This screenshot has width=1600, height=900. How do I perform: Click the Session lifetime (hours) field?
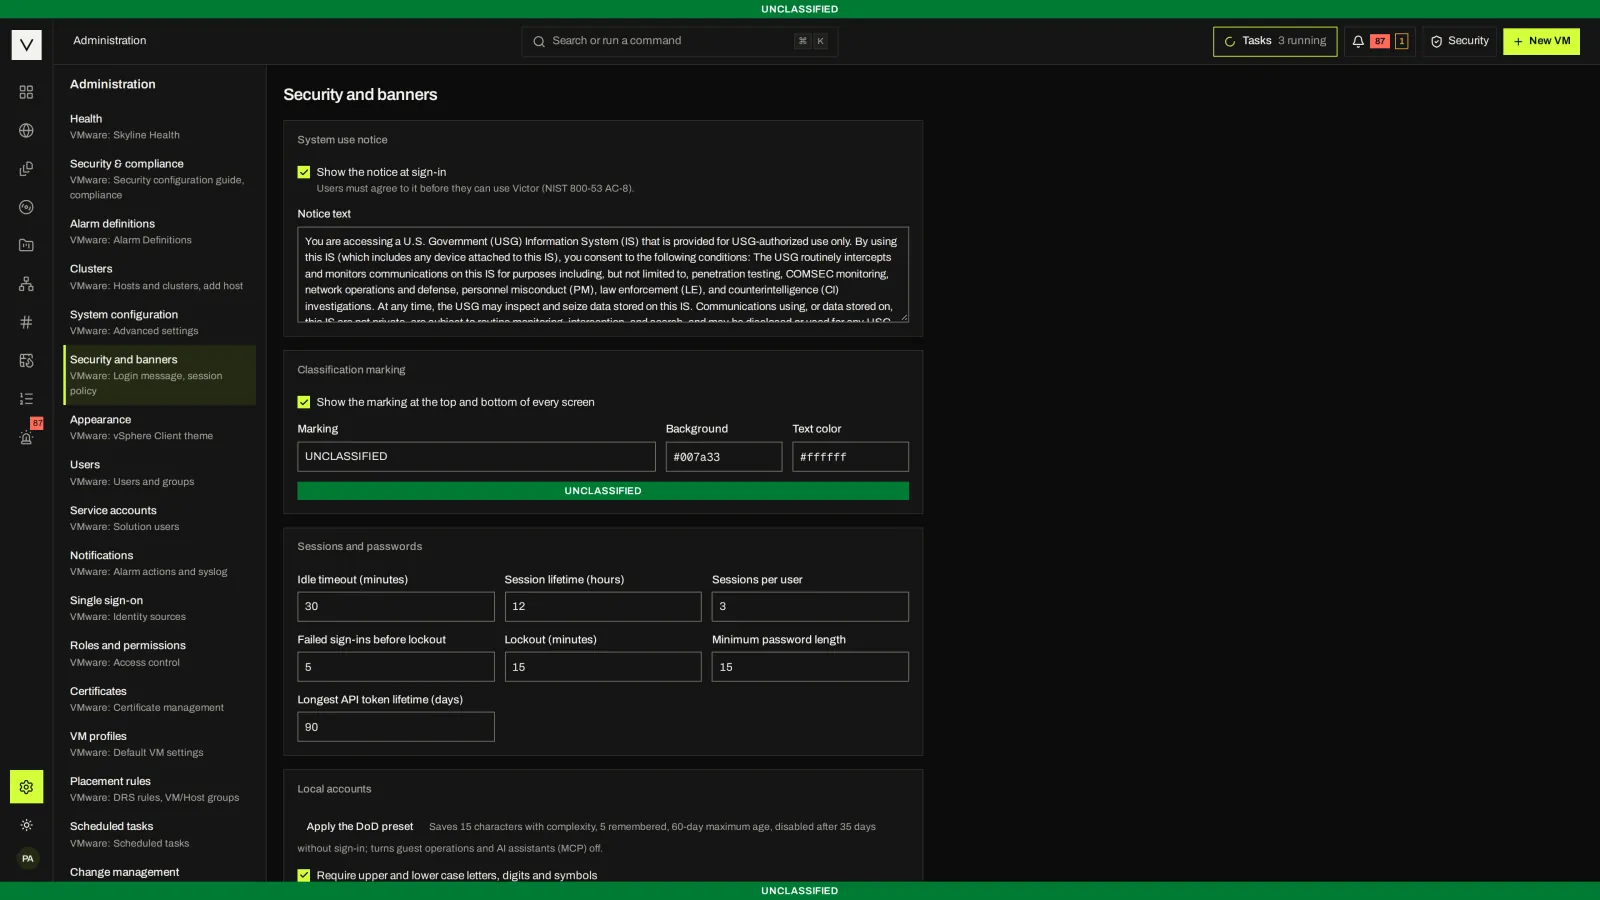click(603, 607)
